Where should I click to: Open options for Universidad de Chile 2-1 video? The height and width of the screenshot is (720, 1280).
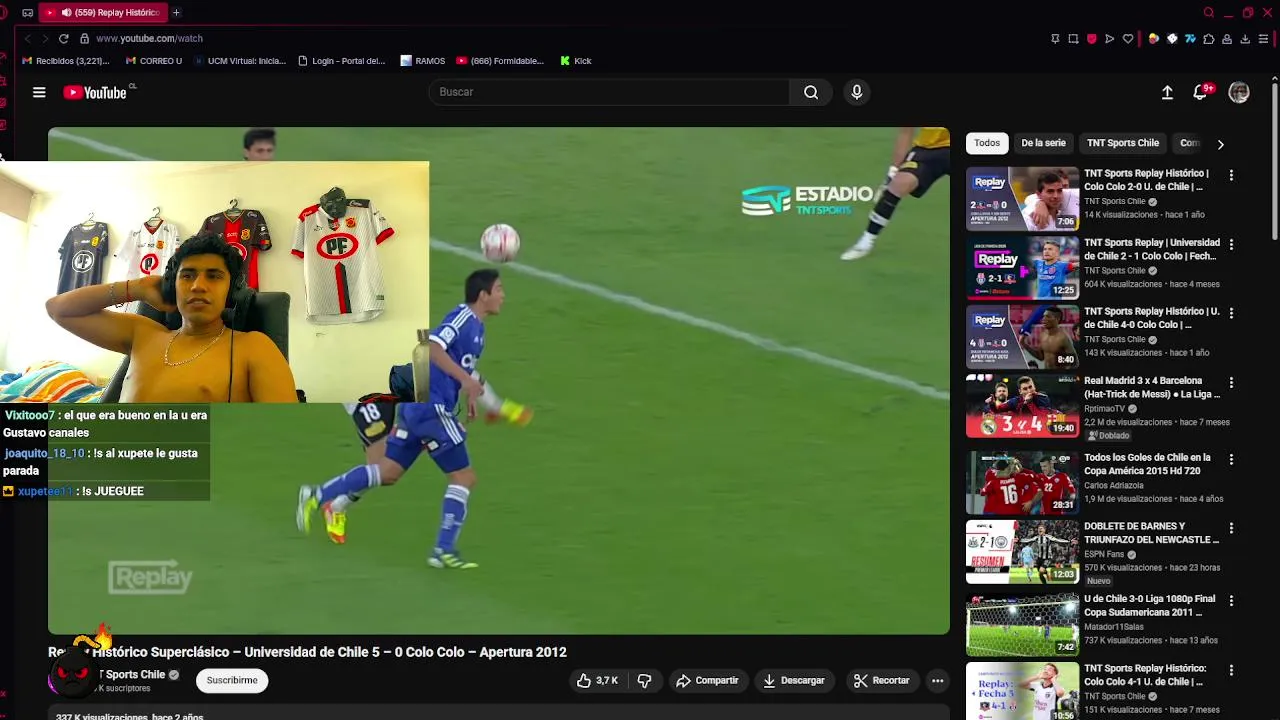[x=1231, y=244]
